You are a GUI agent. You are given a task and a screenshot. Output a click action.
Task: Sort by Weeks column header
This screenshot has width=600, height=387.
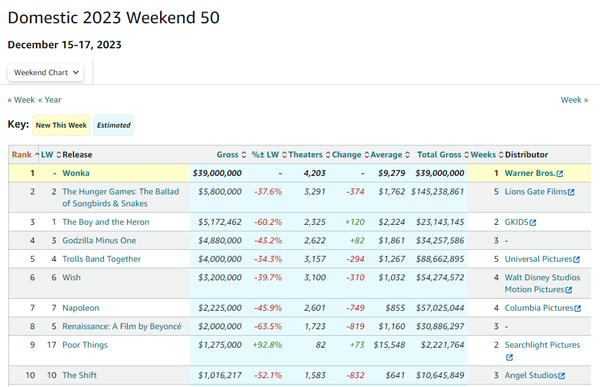pos(483,155)
